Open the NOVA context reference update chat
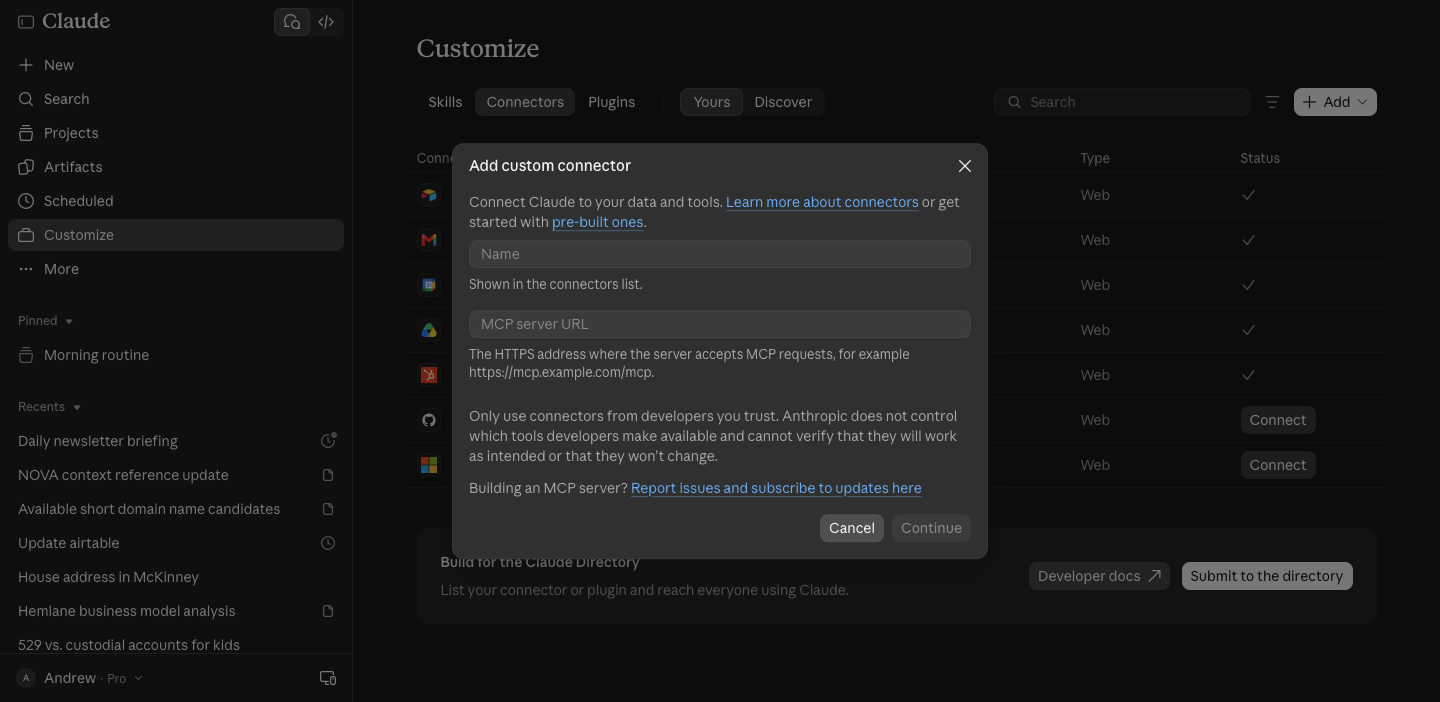Image resolution: width=1440 pixels, height=702 pixels. pyautogui.click(x=123, y=475)
